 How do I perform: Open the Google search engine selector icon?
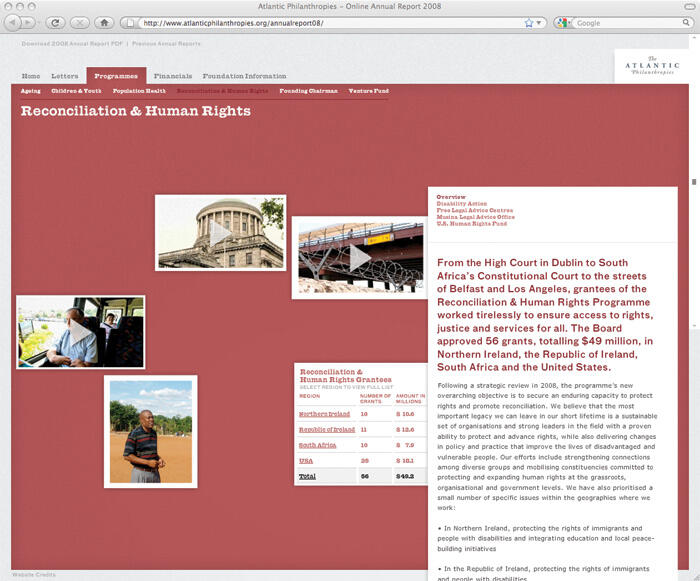(563, 23)
